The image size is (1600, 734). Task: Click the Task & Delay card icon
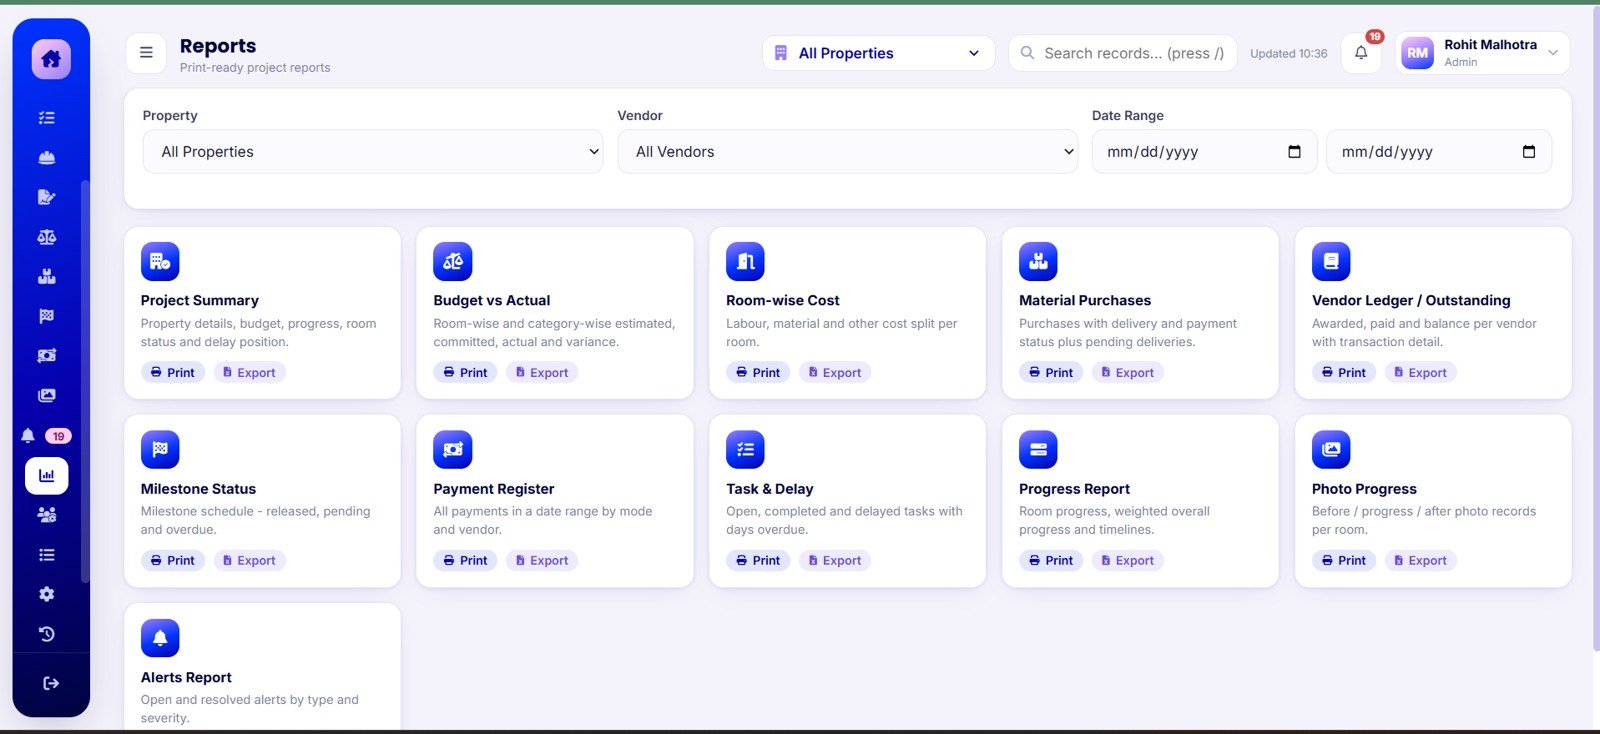coord(745,450)
